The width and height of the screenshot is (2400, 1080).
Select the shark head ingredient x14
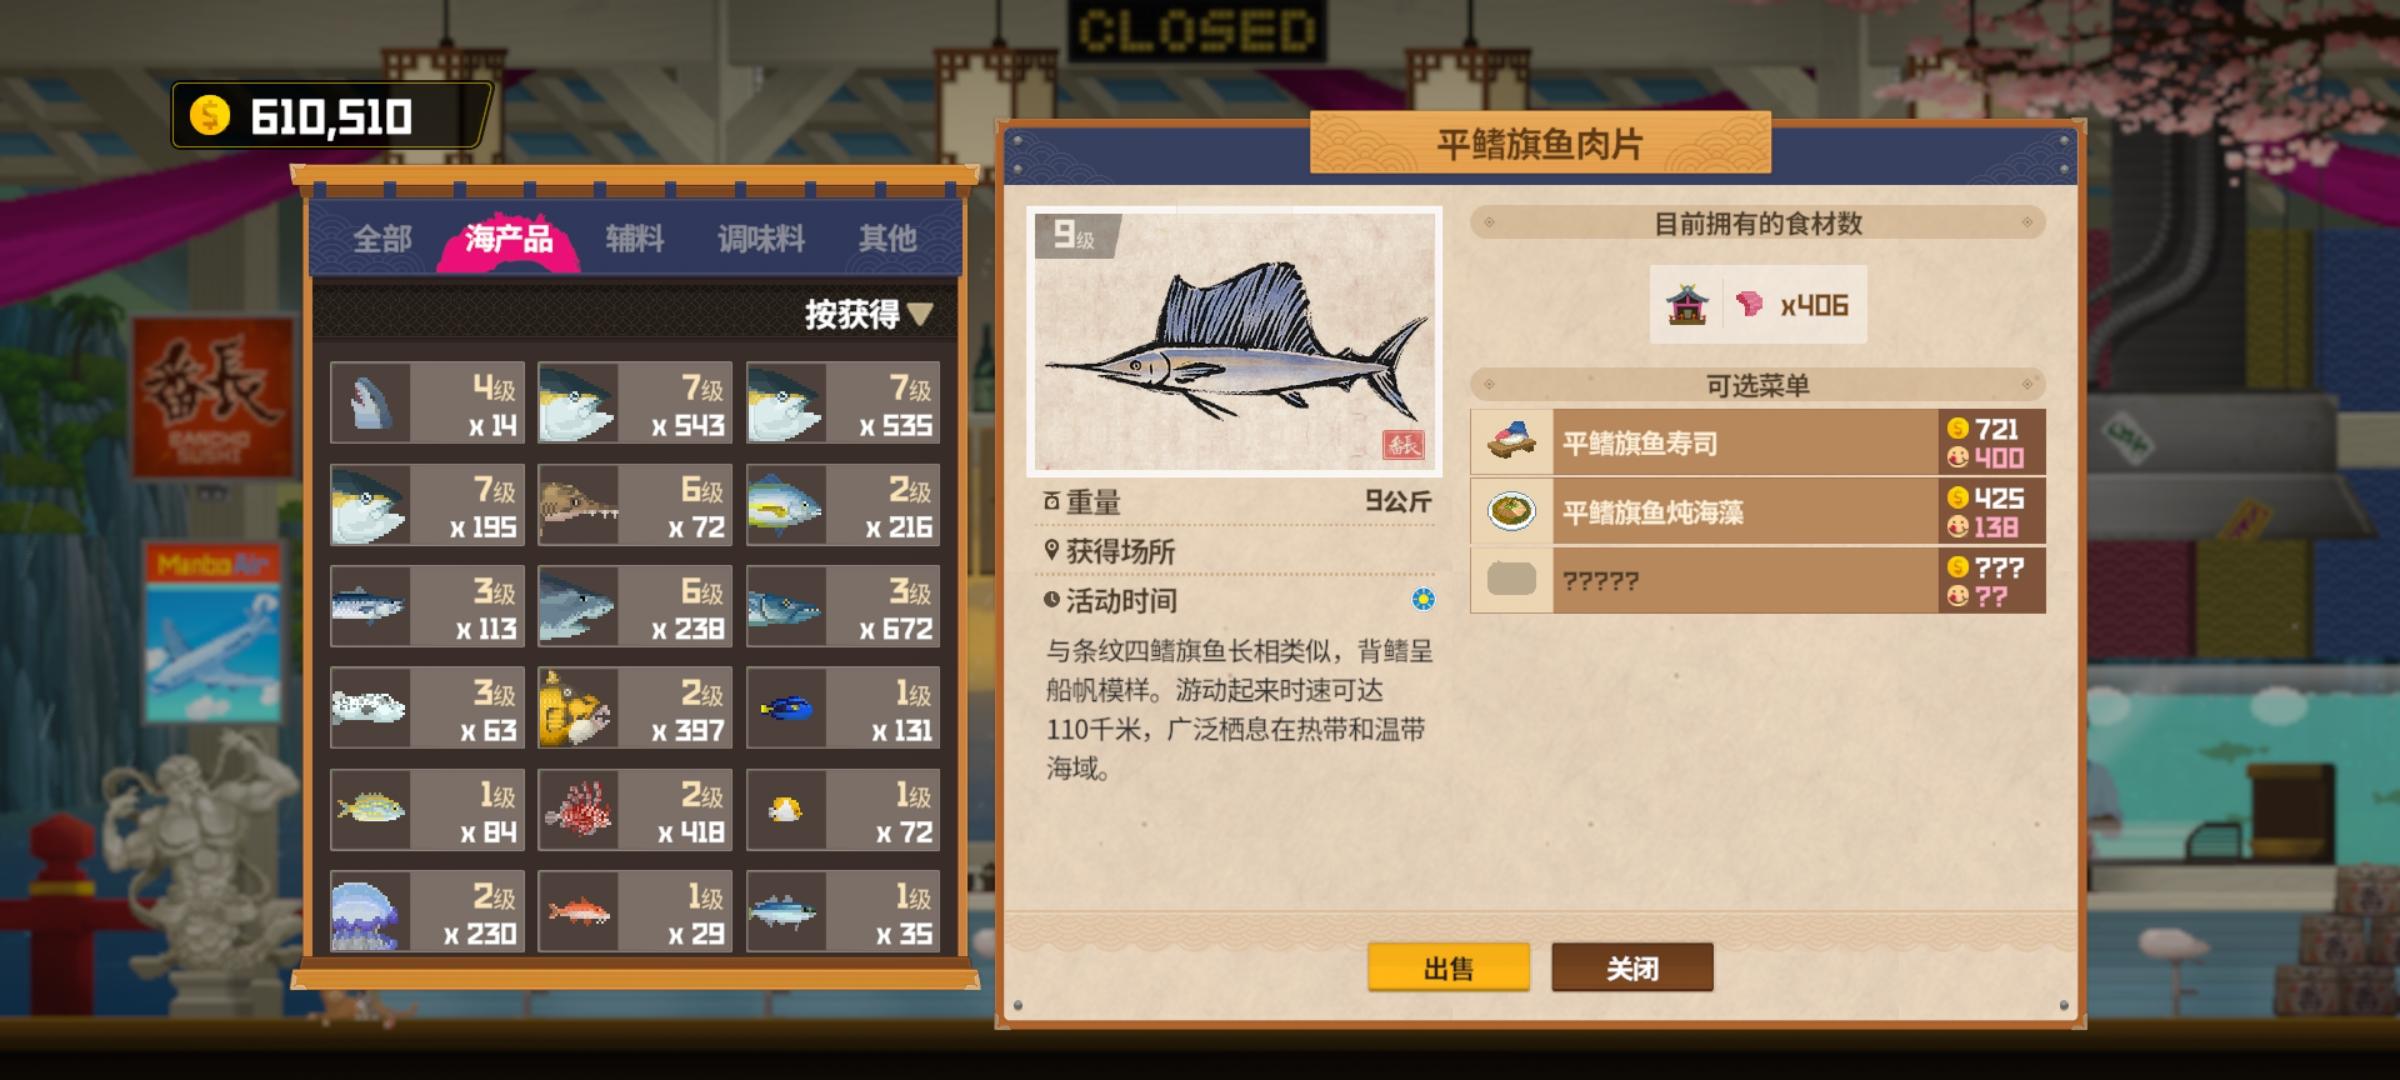[x=427, y=403]
